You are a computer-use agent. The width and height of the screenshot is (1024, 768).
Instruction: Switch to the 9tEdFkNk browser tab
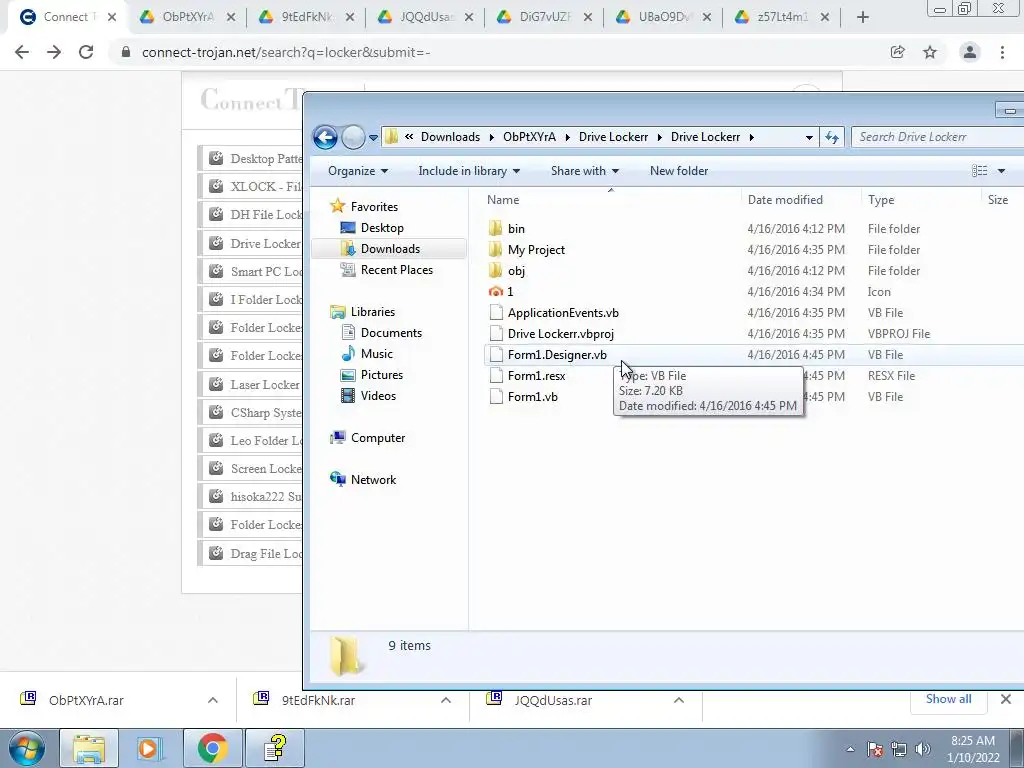tap(306, 17)
